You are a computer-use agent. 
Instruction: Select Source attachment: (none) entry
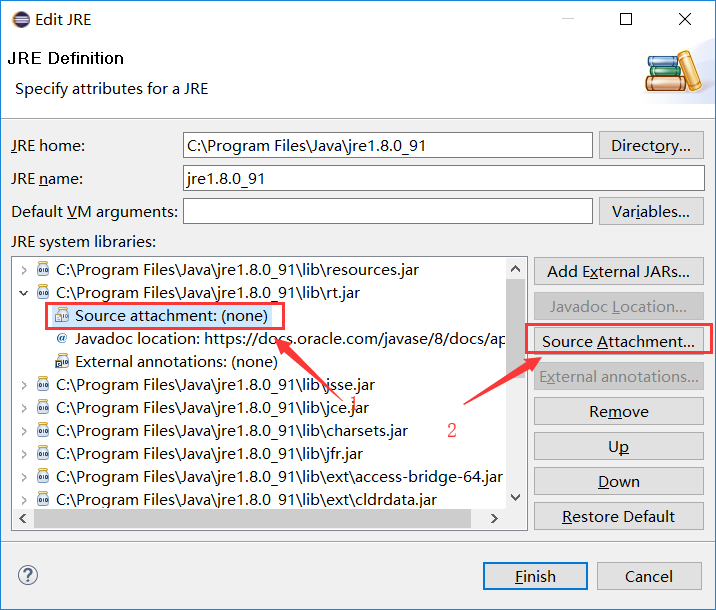(171, 316)
